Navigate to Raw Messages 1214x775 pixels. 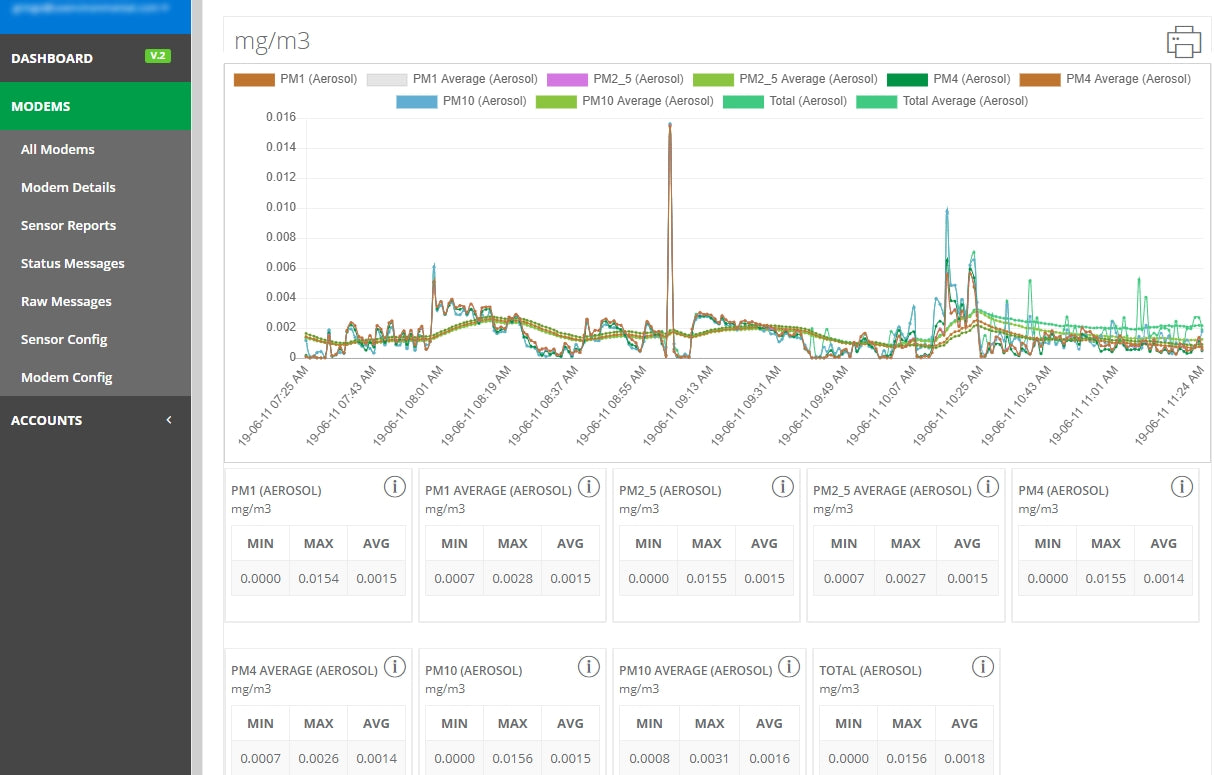(x=66, y=301)
